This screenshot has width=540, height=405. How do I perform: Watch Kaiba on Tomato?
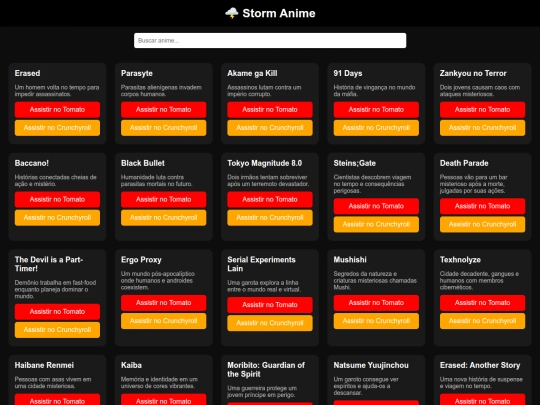164,399
